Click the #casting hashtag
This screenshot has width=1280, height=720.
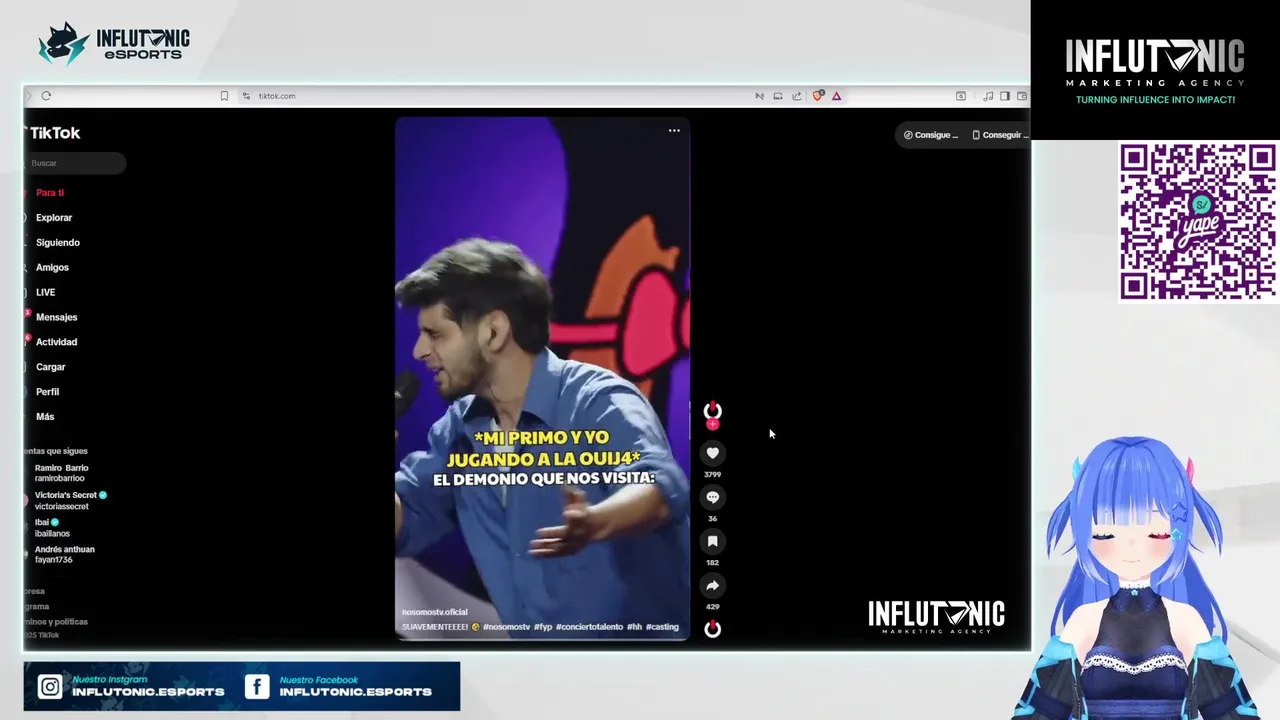point(662,627)
